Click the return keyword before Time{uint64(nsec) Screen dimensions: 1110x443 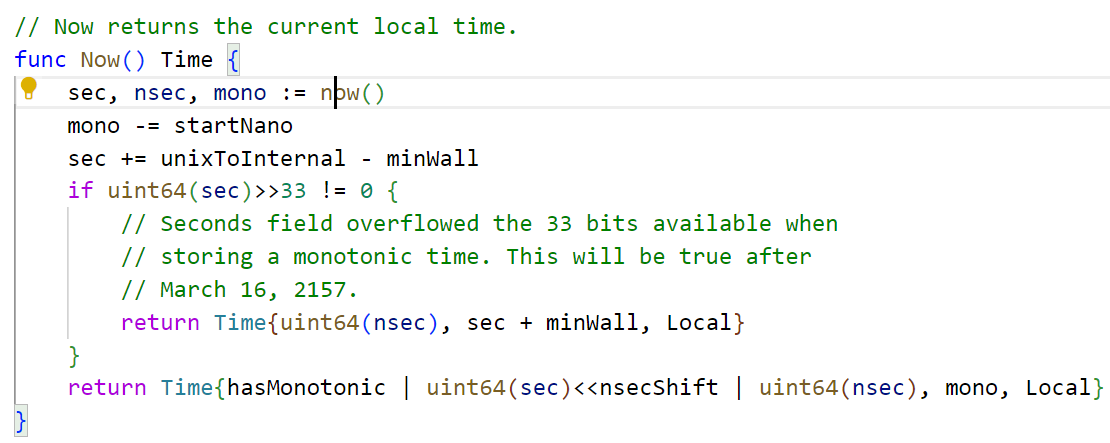(160, 323)
